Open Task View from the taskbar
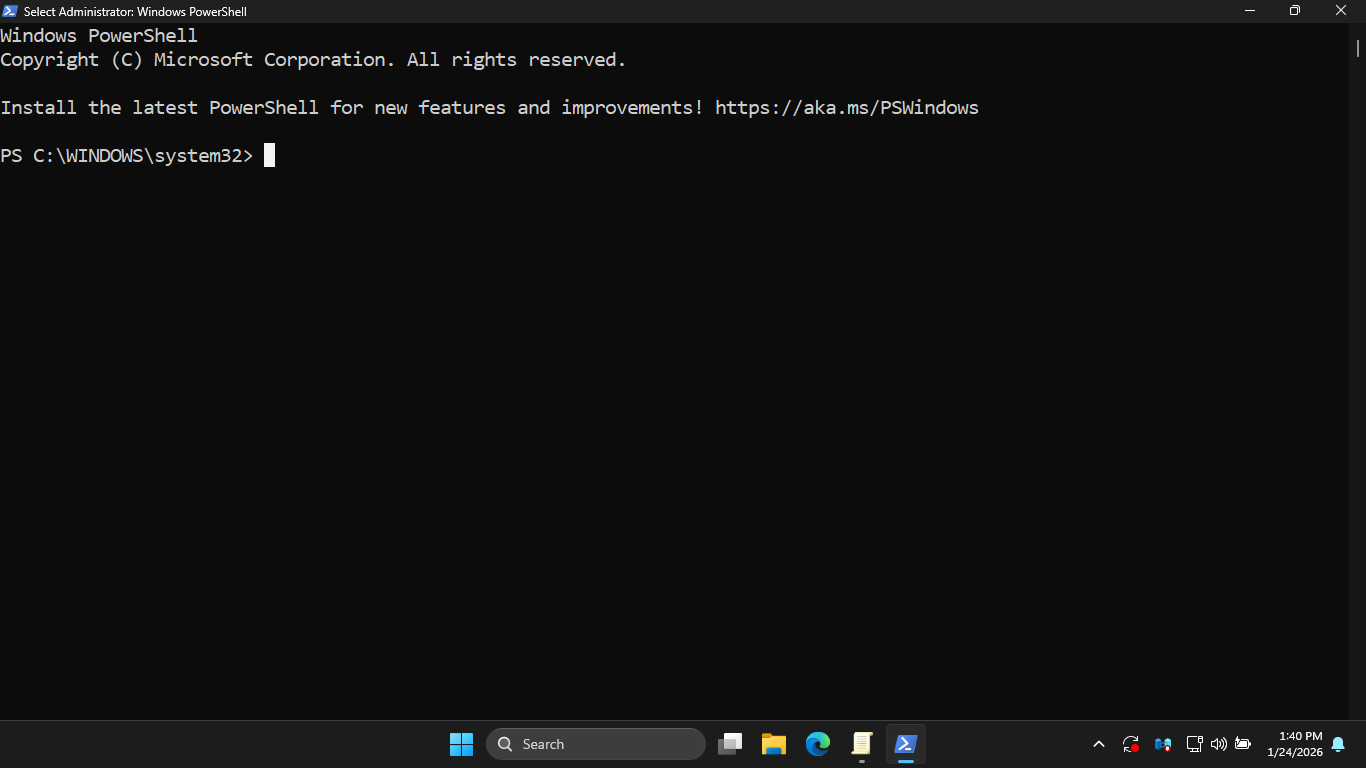Screen dimensions: 1366x768 coord(730,744)
